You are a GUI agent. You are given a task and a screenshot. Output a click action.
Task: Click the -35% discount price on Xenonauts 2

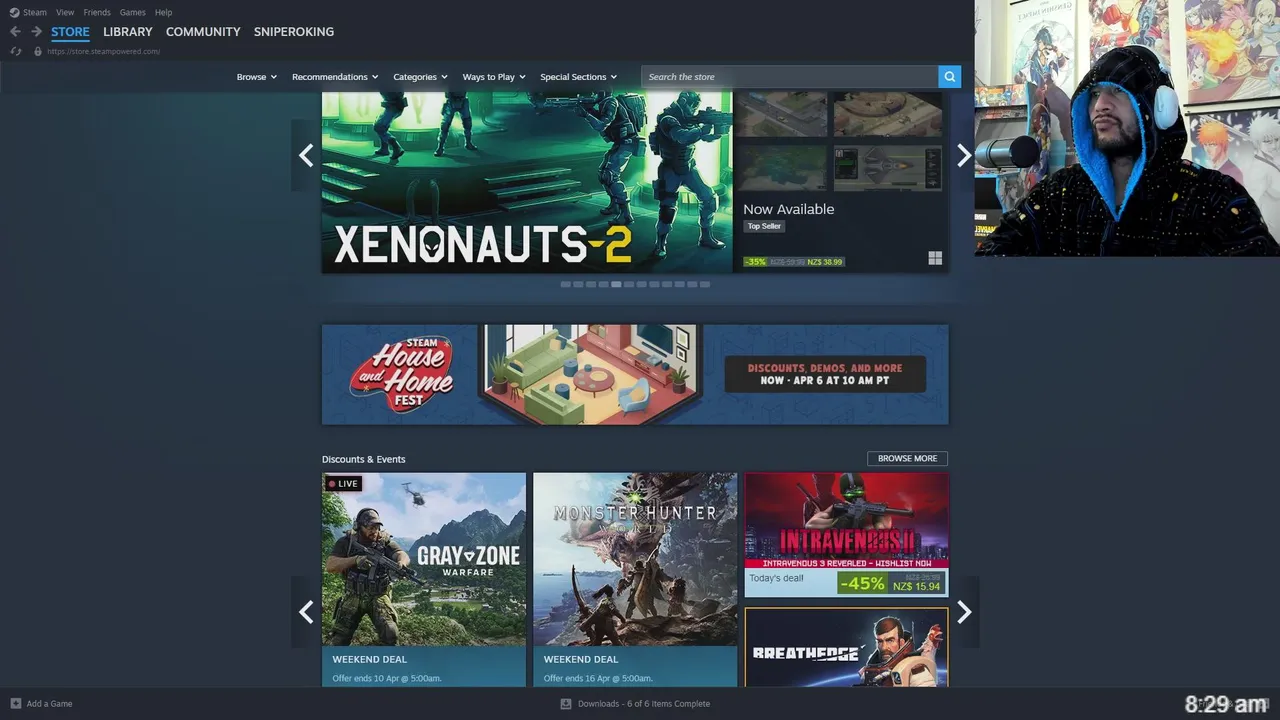click(x=794, y=262)
